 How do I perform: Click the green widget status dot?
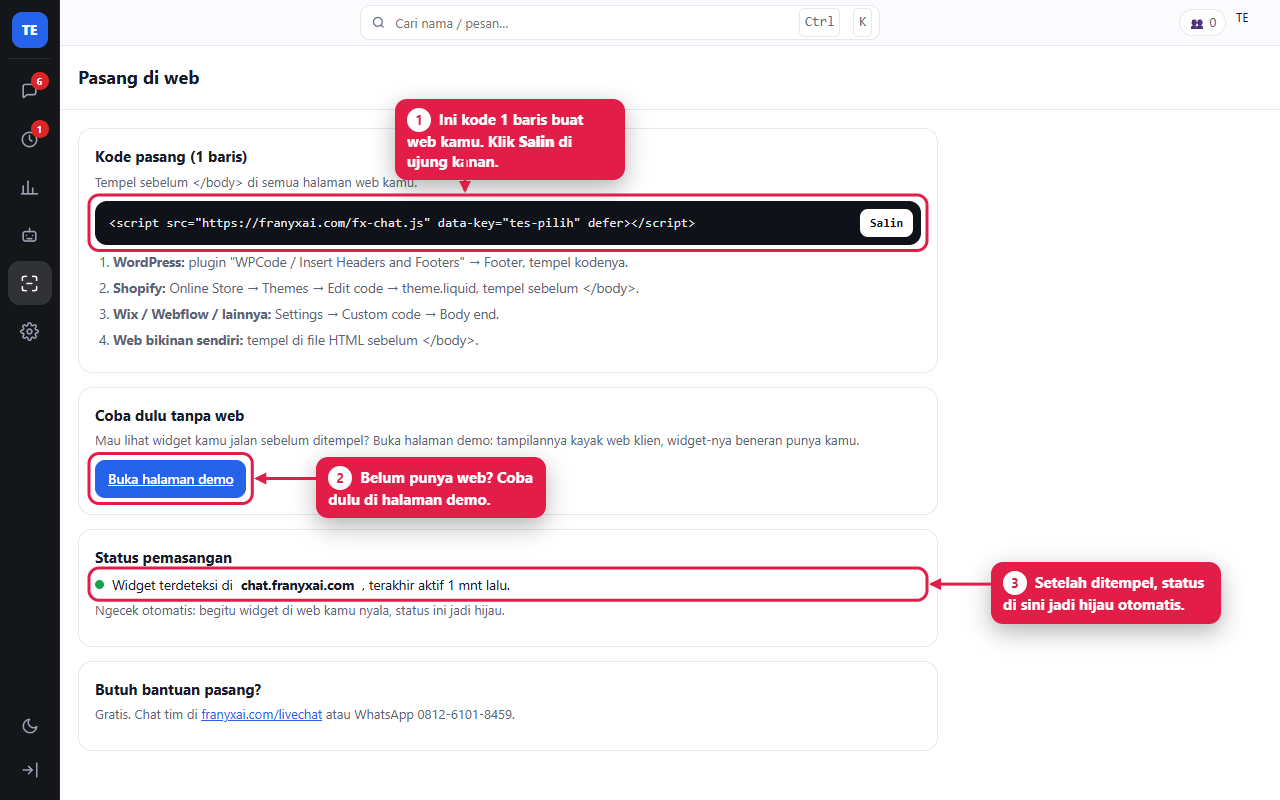[100, 584]
